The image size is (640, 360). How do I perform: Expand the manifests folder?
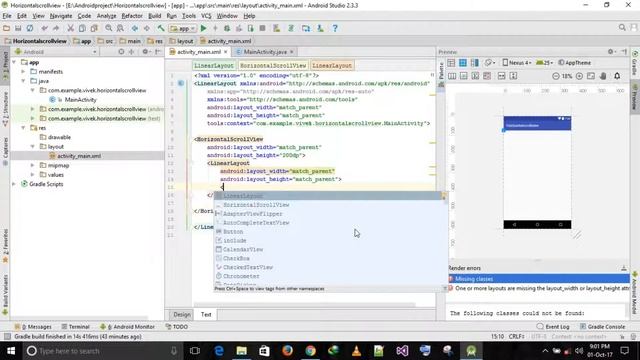point(23,71)
